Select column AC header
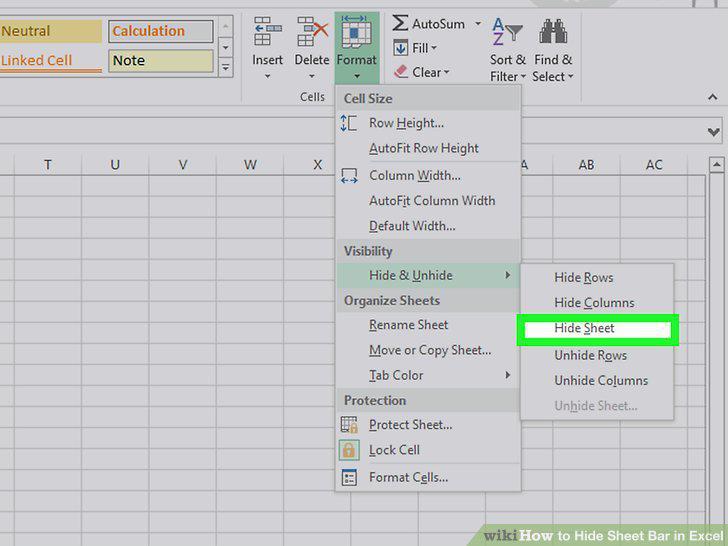Viewport: 728px width, 546px height. click(x=654, y=165)
